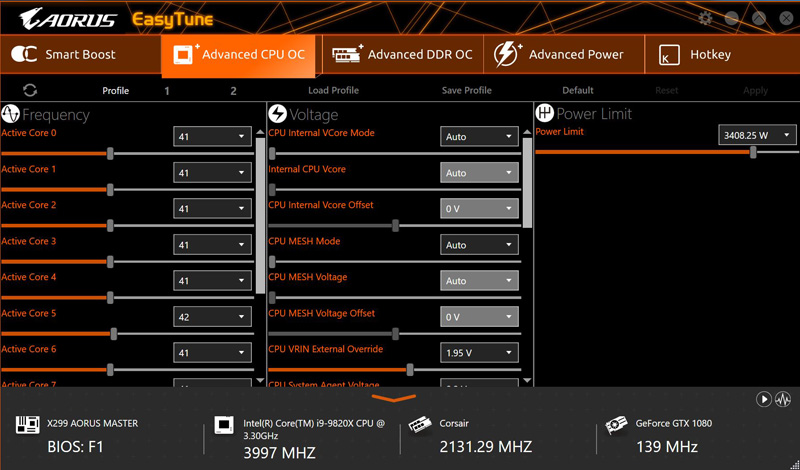Click the Power Limit gear-shift icon

point(545,113)
